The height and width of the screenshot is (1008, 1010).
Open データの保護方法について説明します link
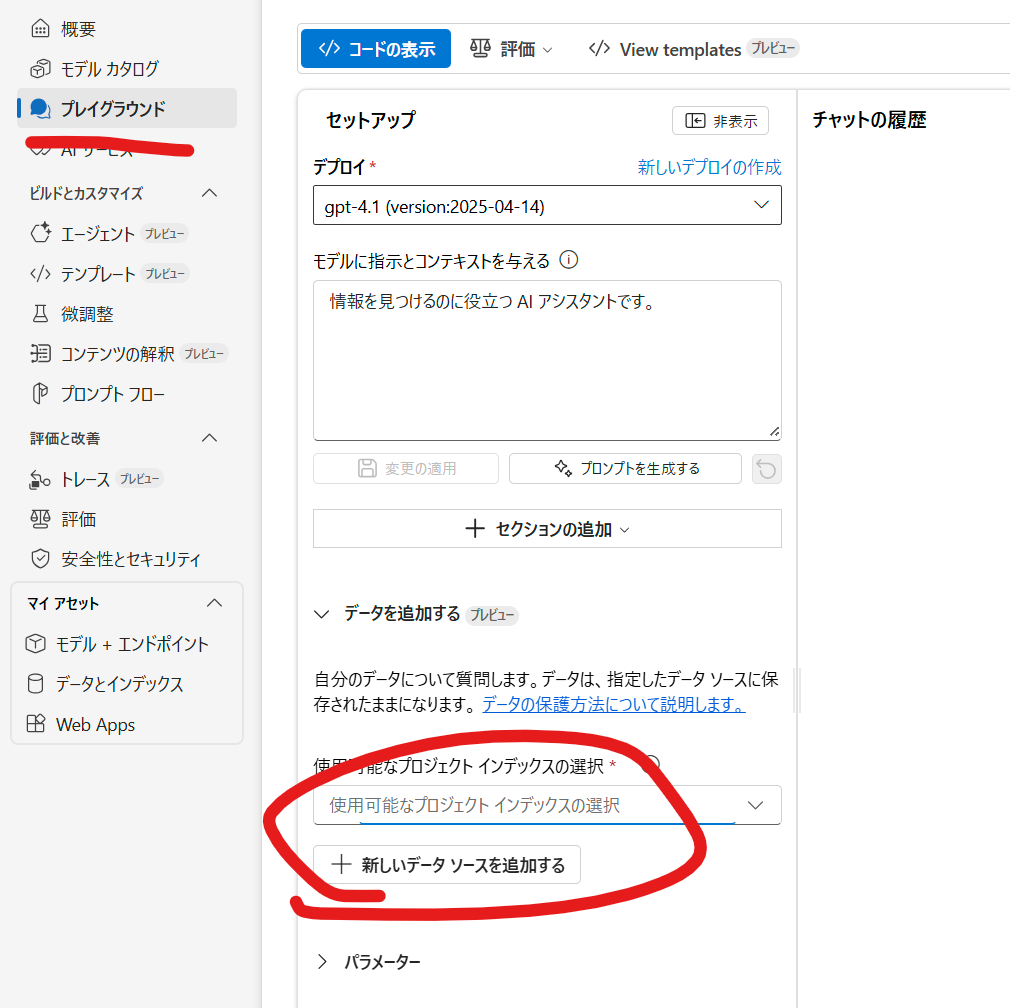click(x=614, y=705)
